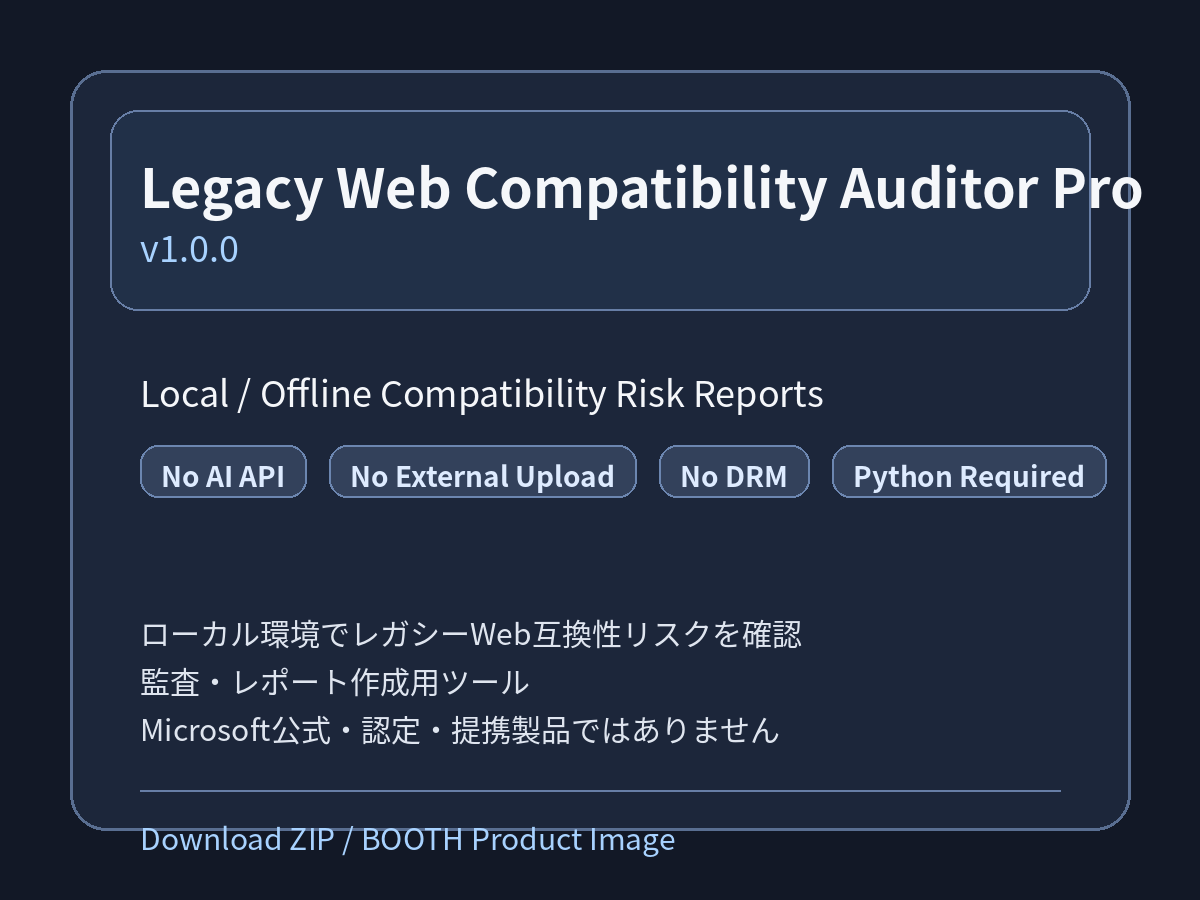
Task: Click Product Image in the footer line
Action: pos(573,840)
